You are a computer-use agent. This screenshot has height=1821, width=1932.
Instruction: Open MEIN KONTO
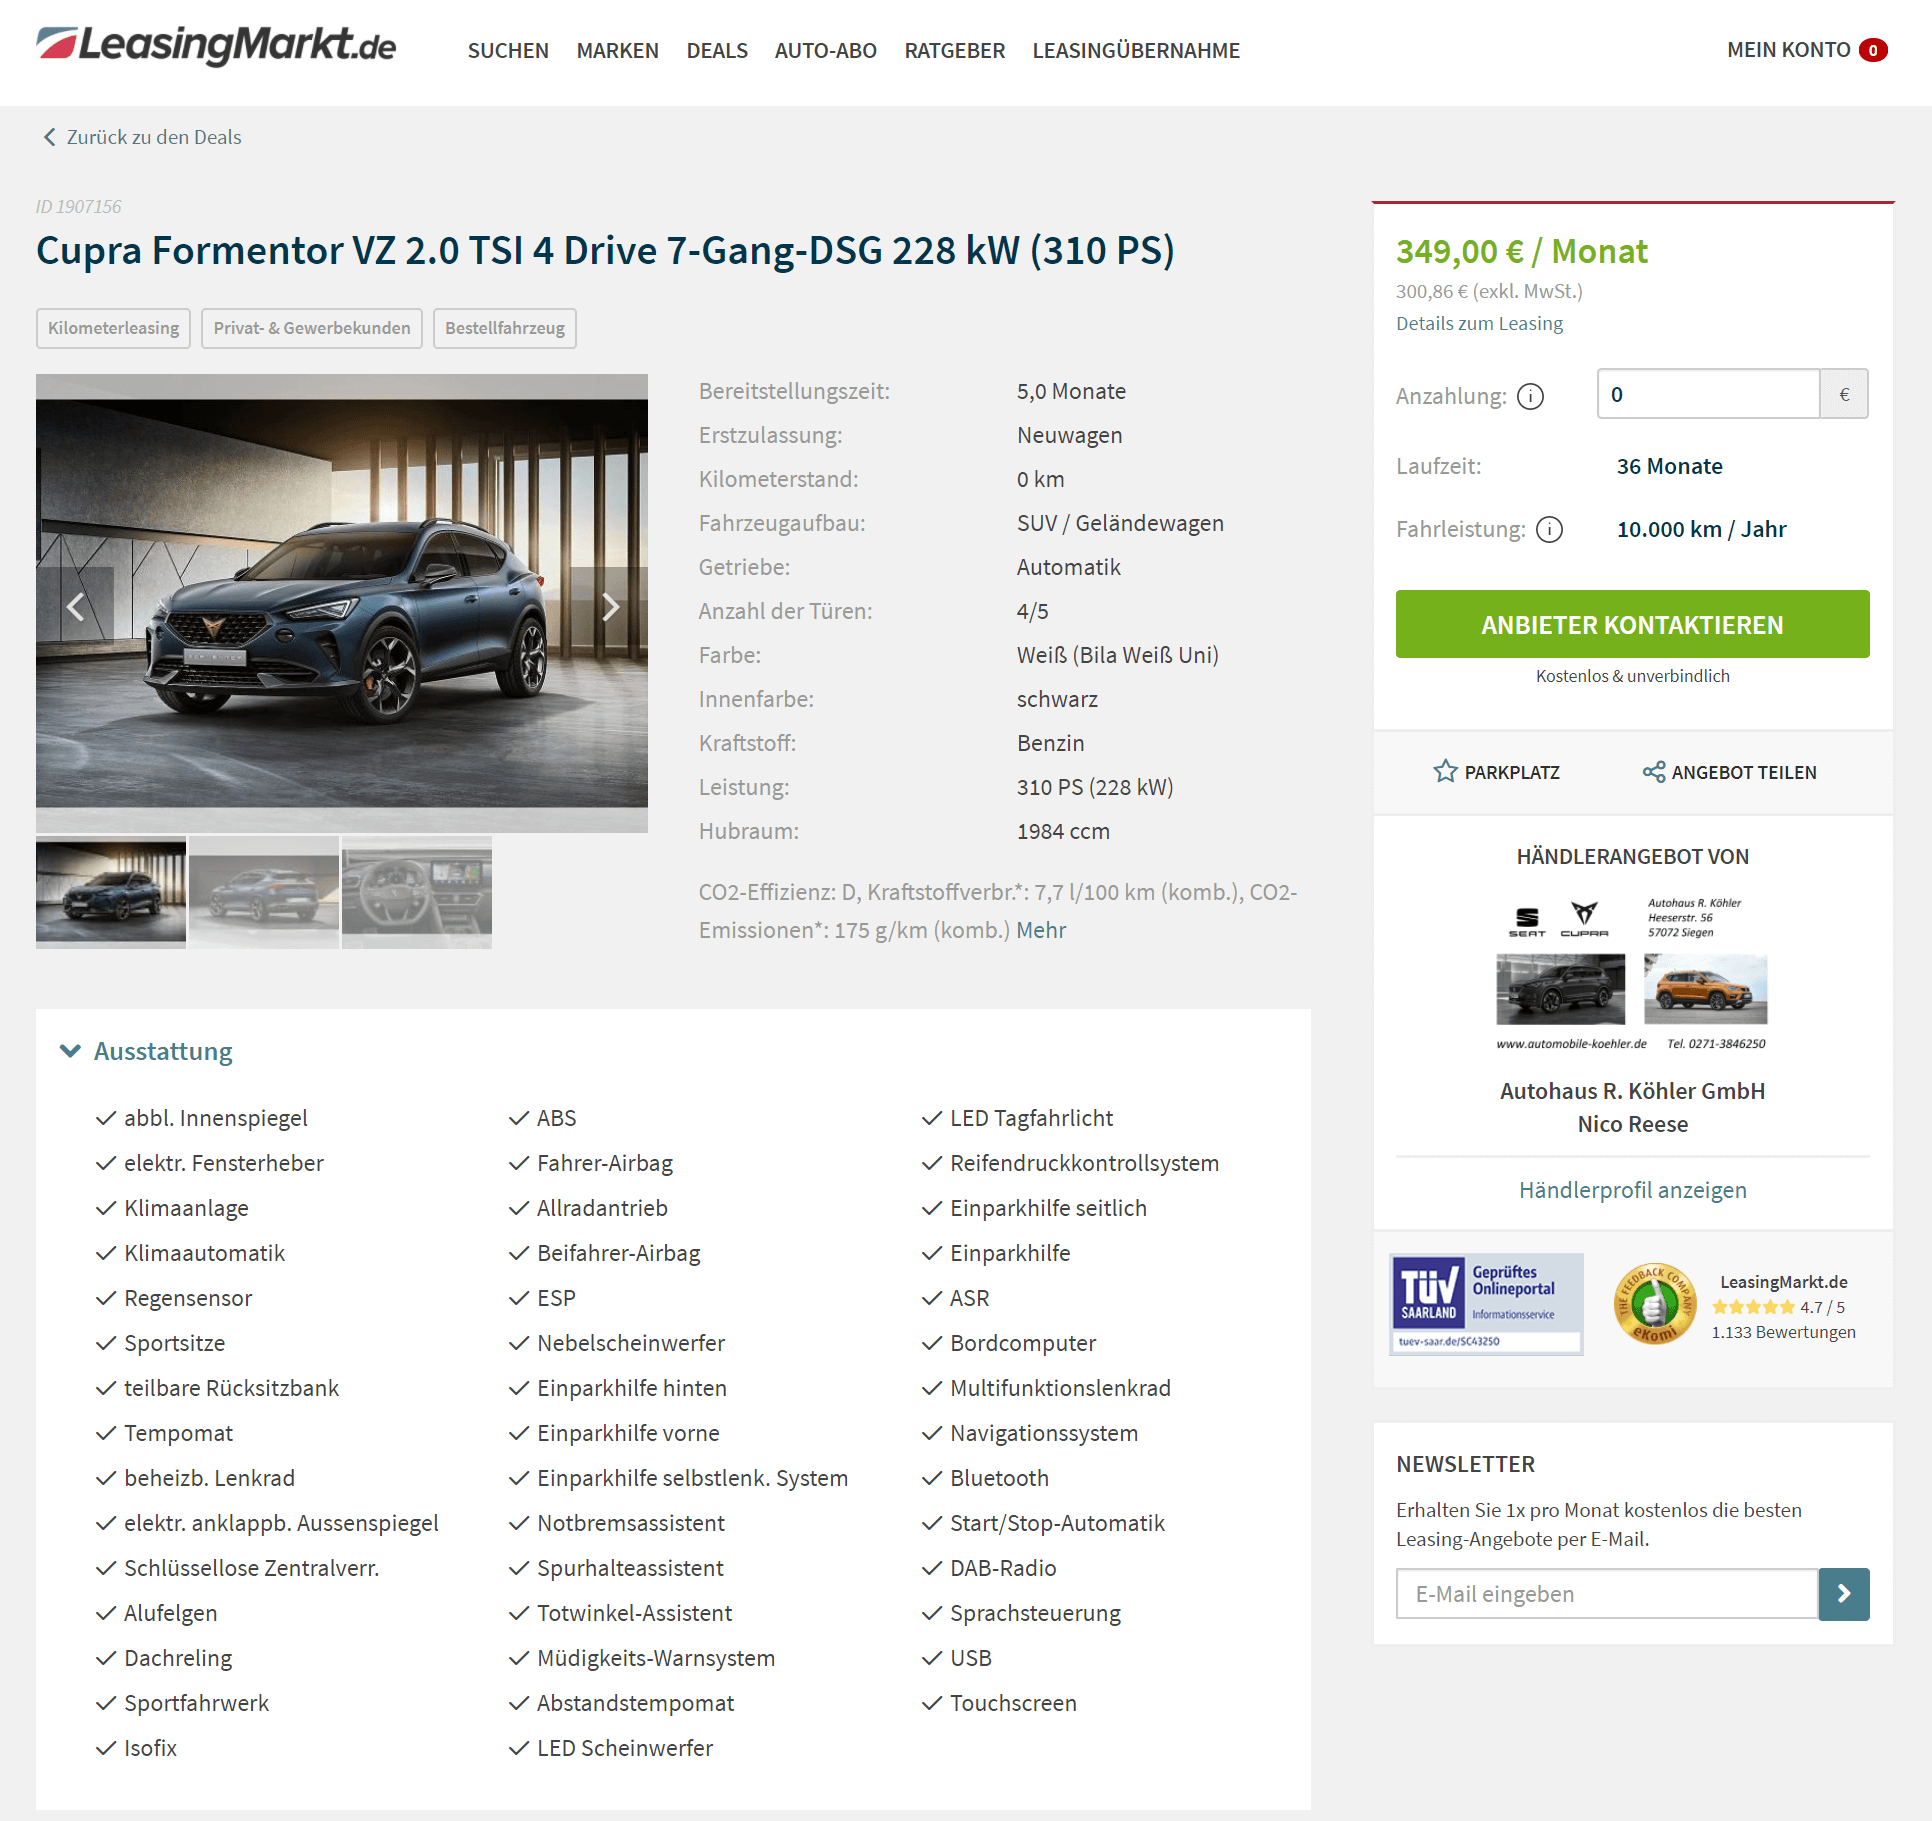(1788, 50)
